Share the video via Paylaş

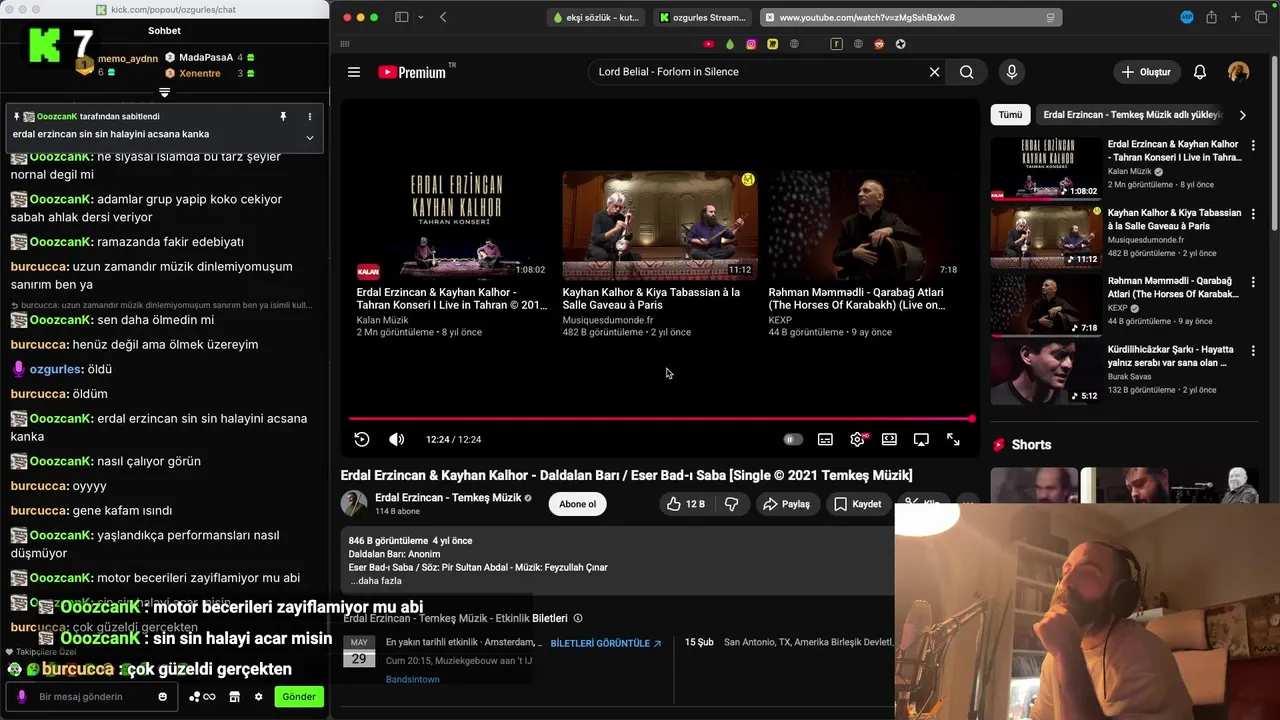[x=786, y=504]
